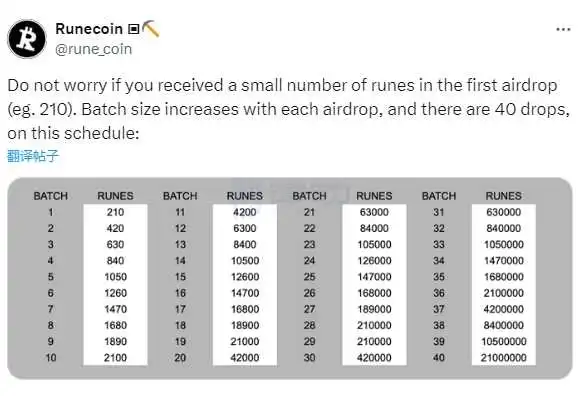Click the 210 runes cell for batch 1
The image size is (583, 396).
115,212
